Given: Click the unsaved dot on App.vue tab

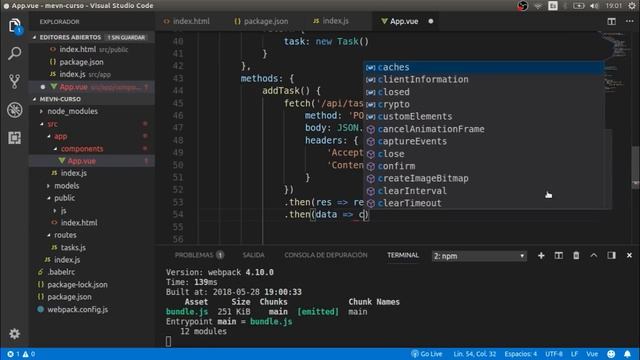Looking at the screenshot, I should 431,21.
